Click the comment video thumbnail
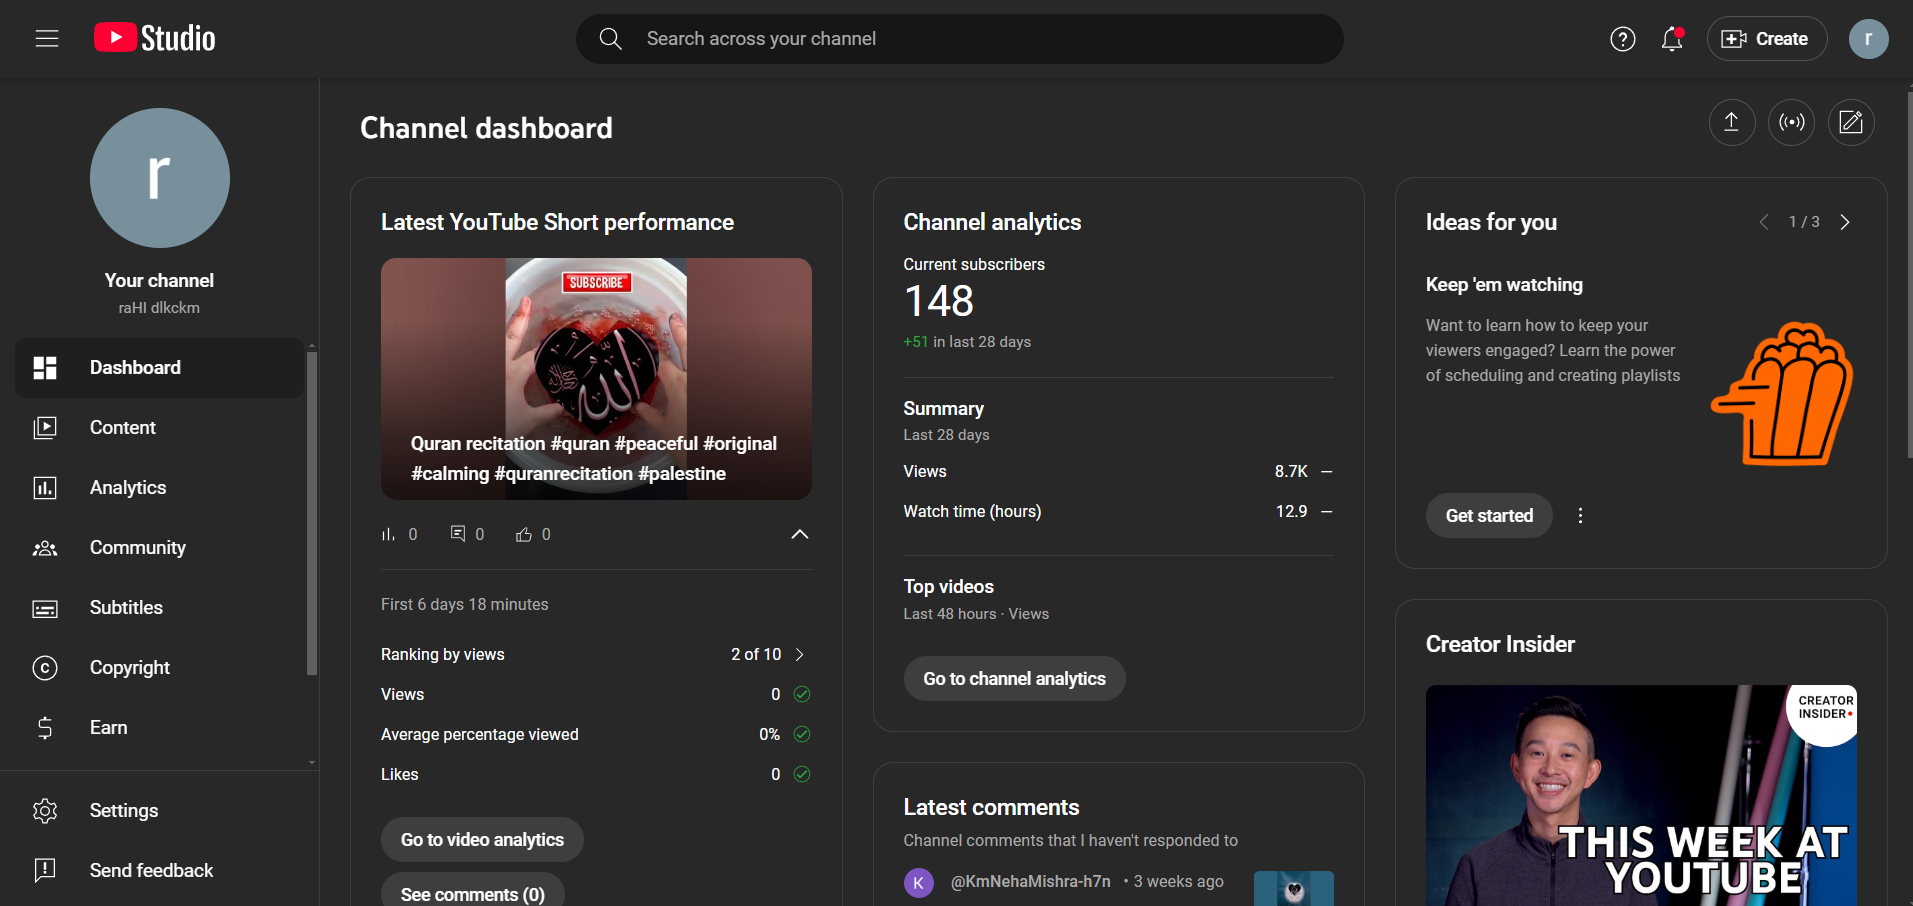 [x=1294, y=888]
